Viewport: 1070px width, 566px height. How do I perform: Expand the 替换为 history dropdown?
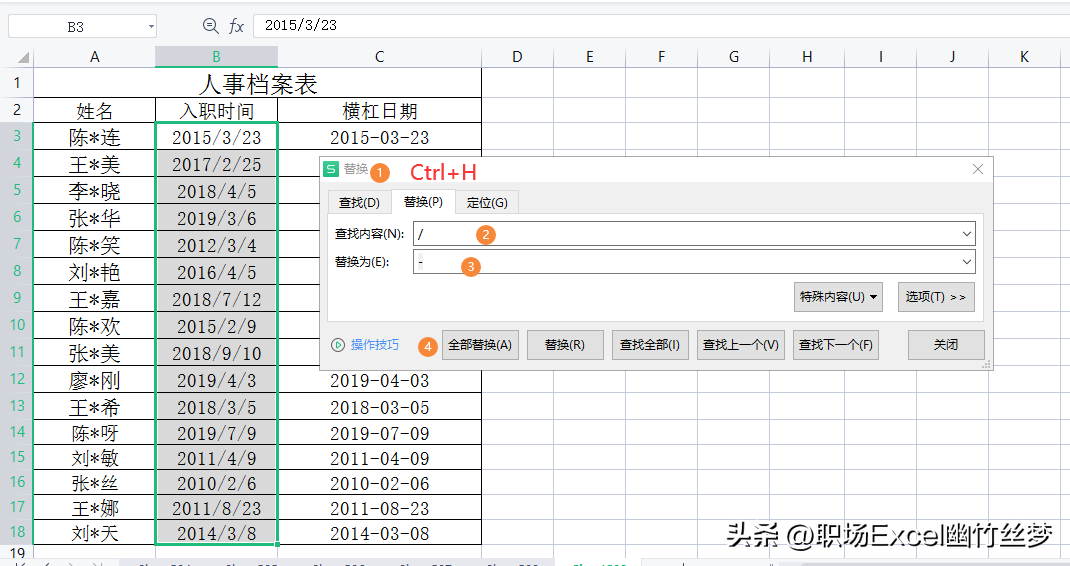pos(967,261)
